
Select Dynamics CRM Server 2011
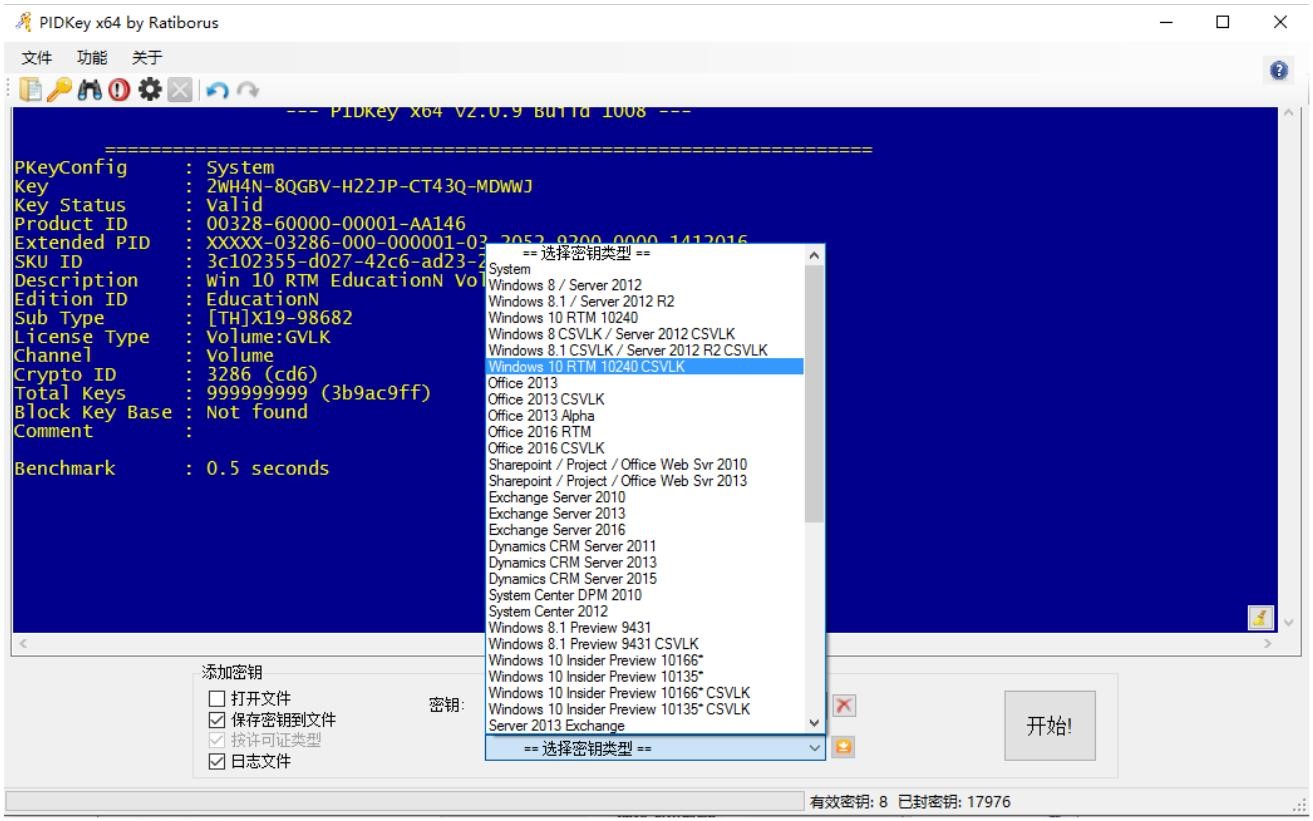coord(645,546)
